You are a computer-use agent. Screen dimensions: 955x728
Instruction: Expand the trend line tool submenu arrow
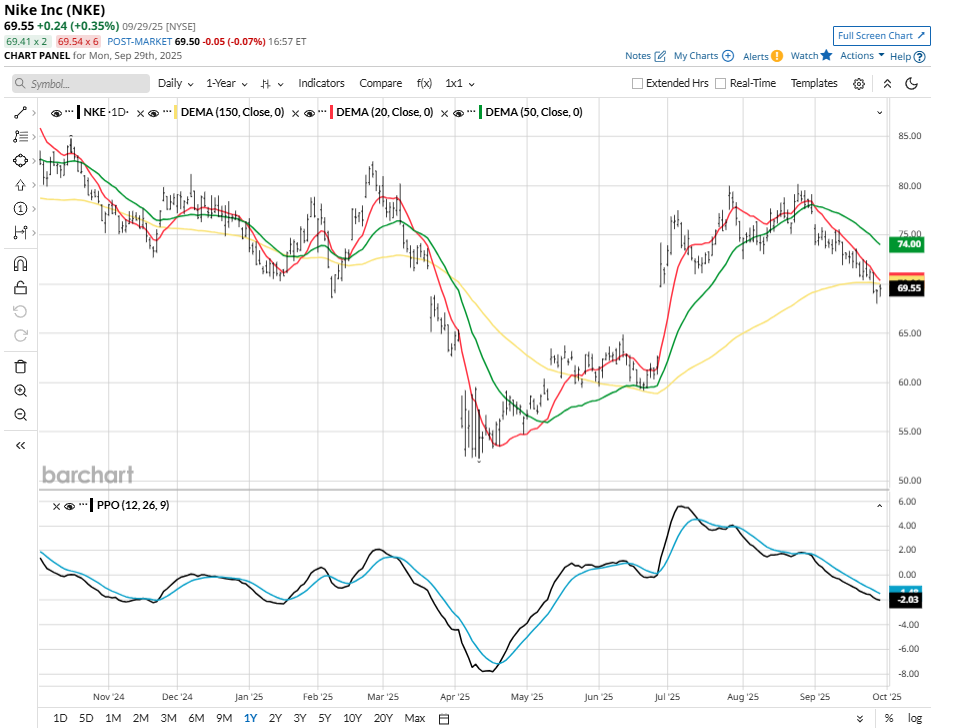click(33, 113)
